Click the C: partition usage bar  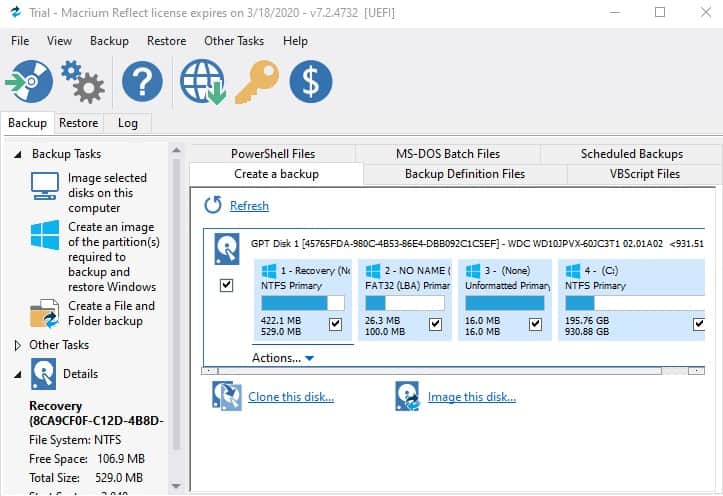[635, 303]
